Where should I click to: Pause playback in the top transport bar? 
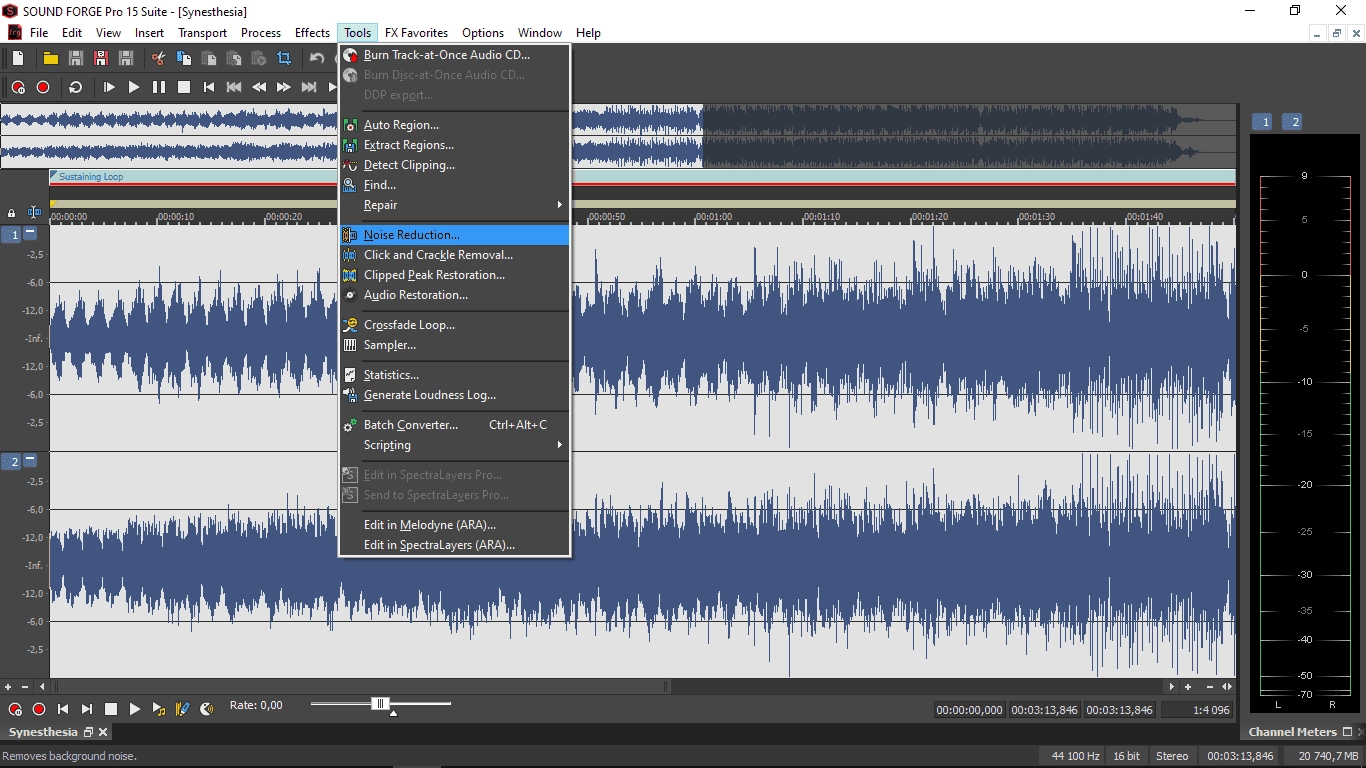tap(159, 87)
